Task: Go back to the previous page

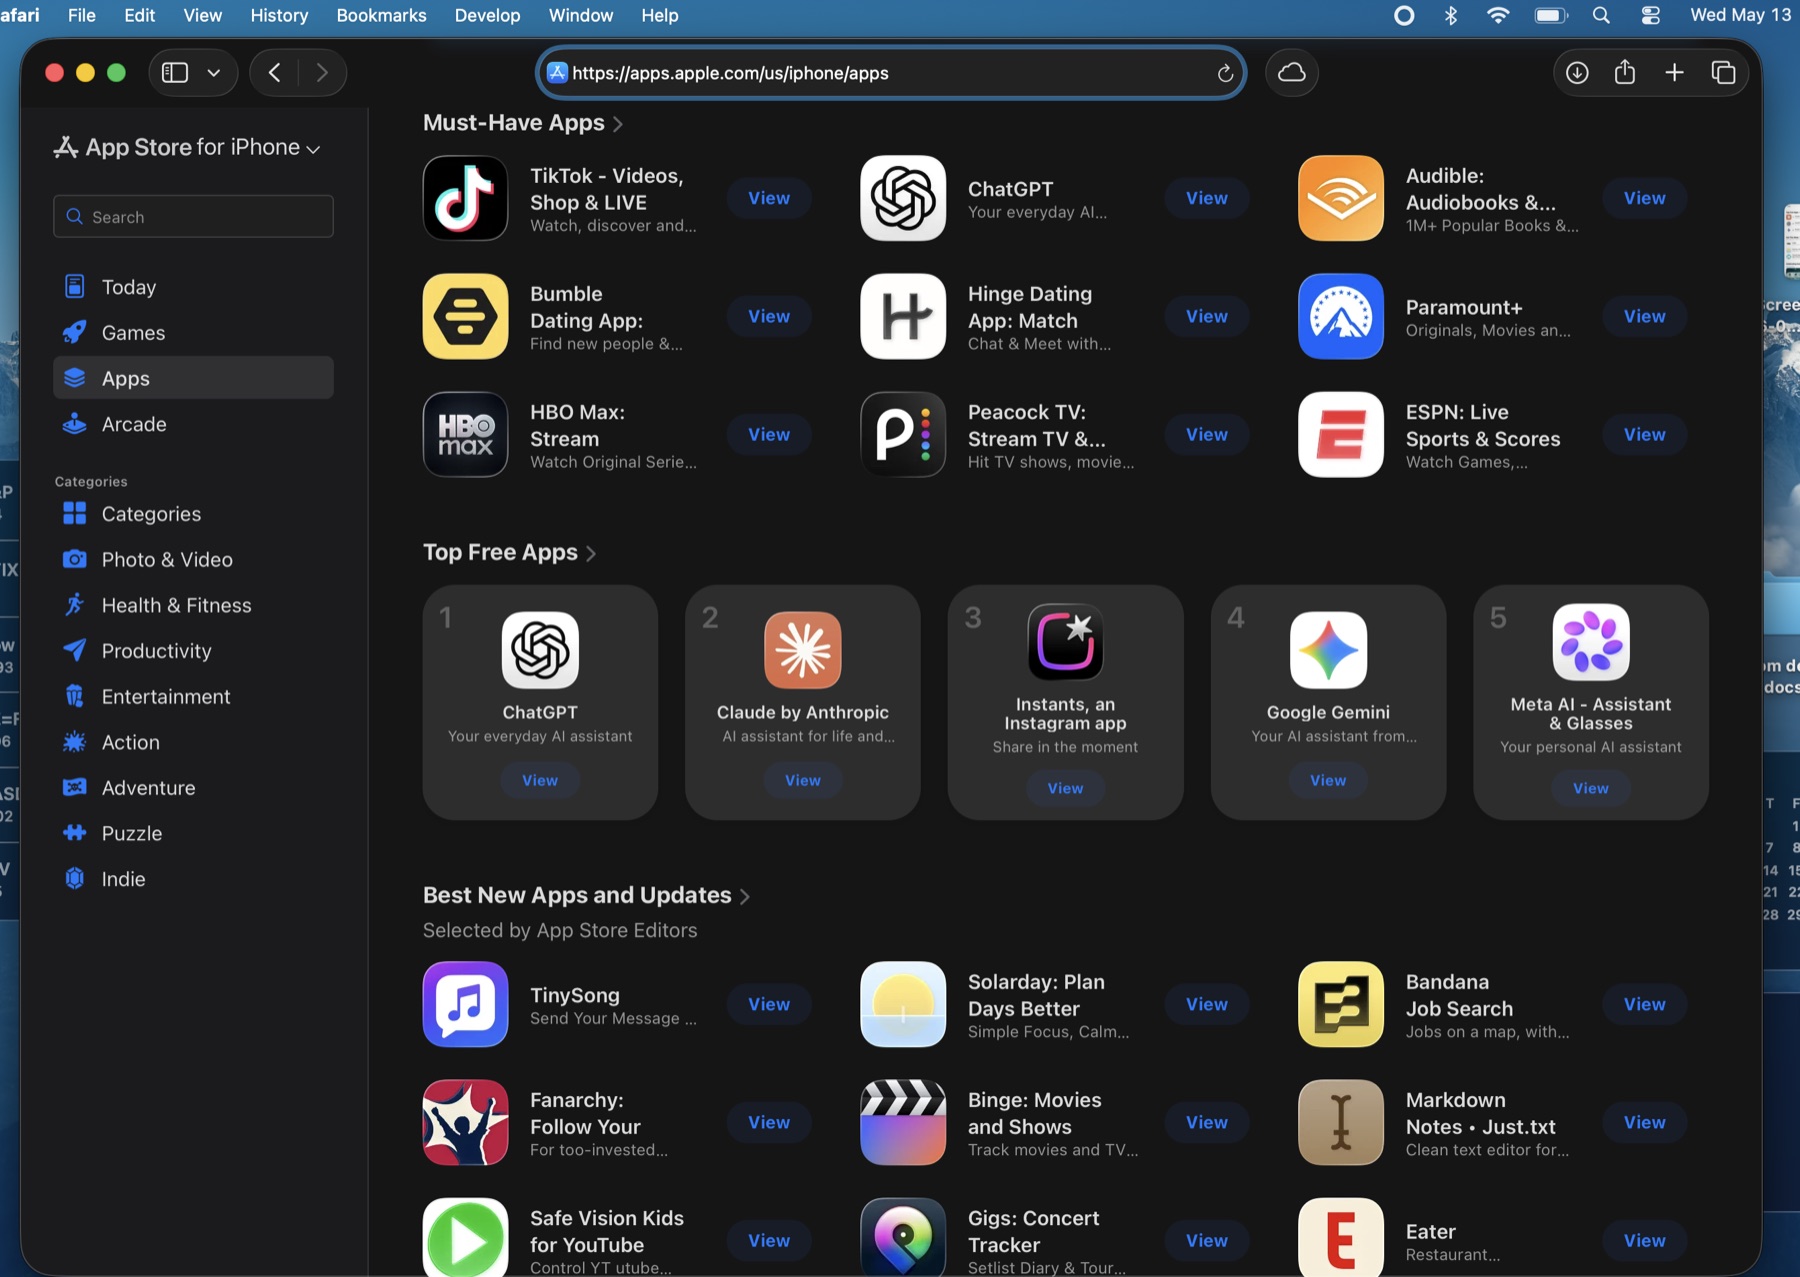Action: tap(274, 73)
